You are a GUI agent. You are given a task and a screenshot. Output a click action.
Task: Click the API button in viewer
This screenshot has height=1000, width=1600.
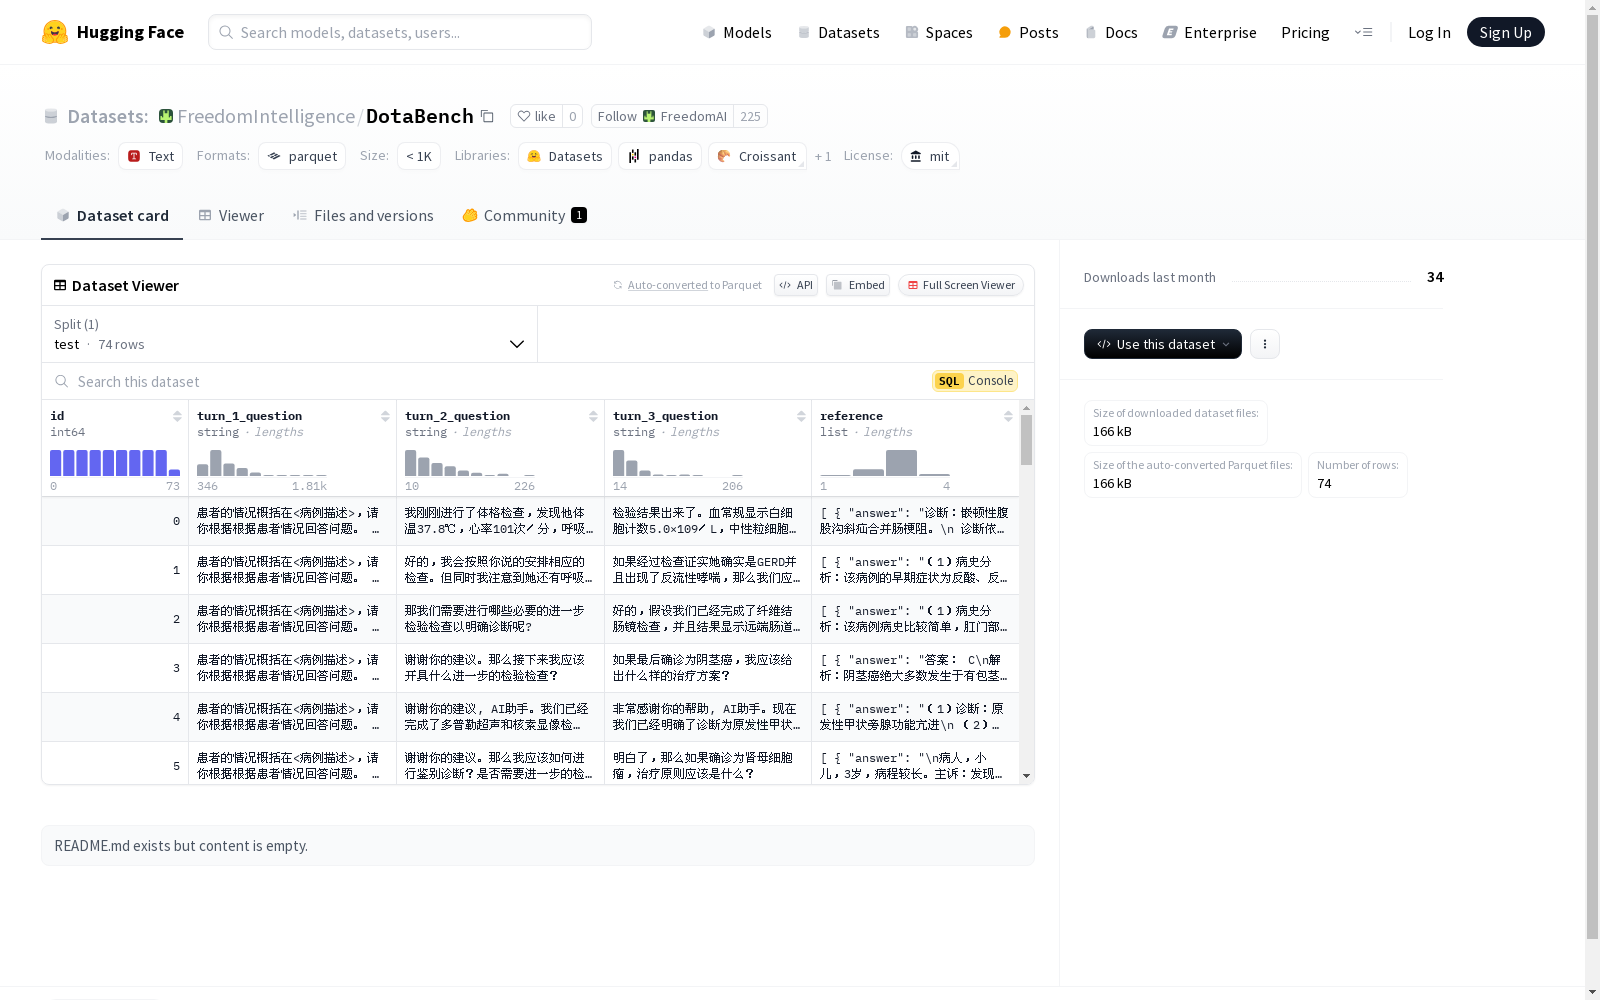tap(796, 285)
